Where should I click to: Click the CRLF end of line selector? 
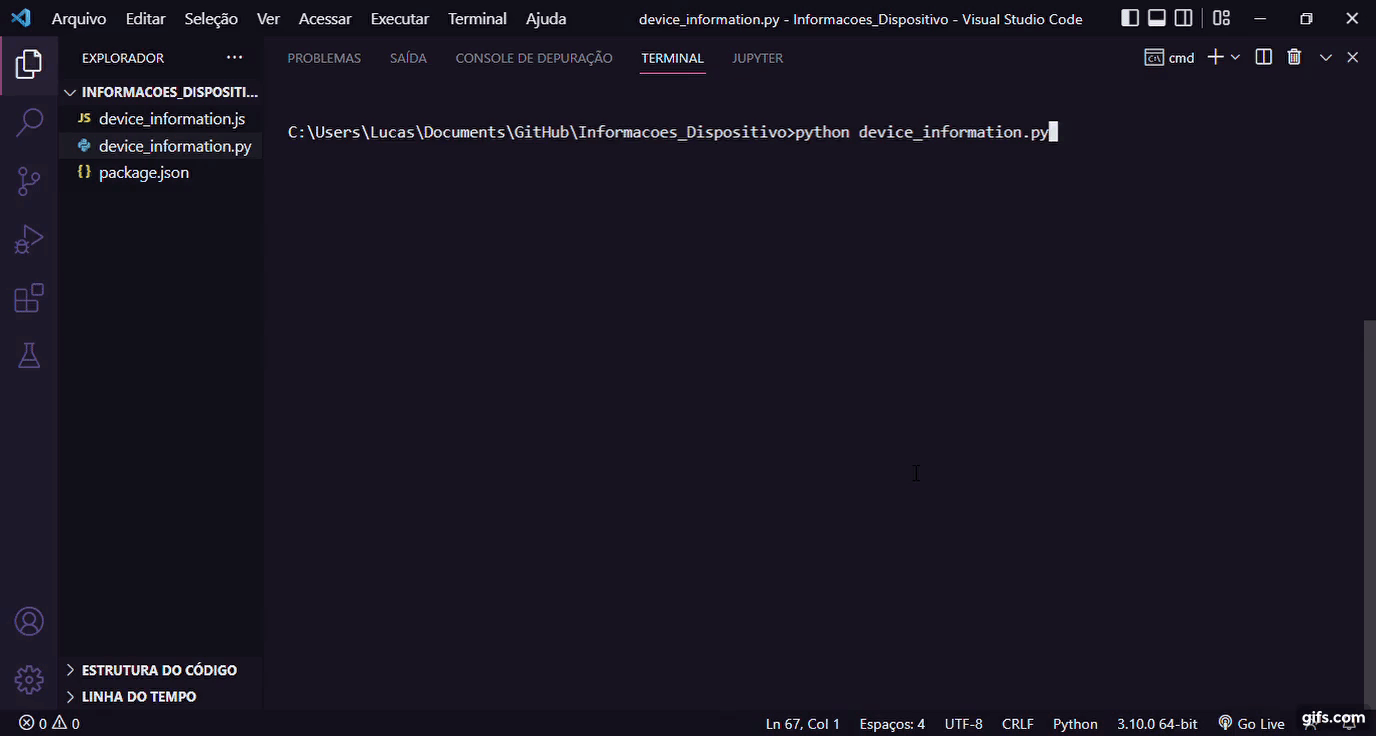tap(1018, 723)
